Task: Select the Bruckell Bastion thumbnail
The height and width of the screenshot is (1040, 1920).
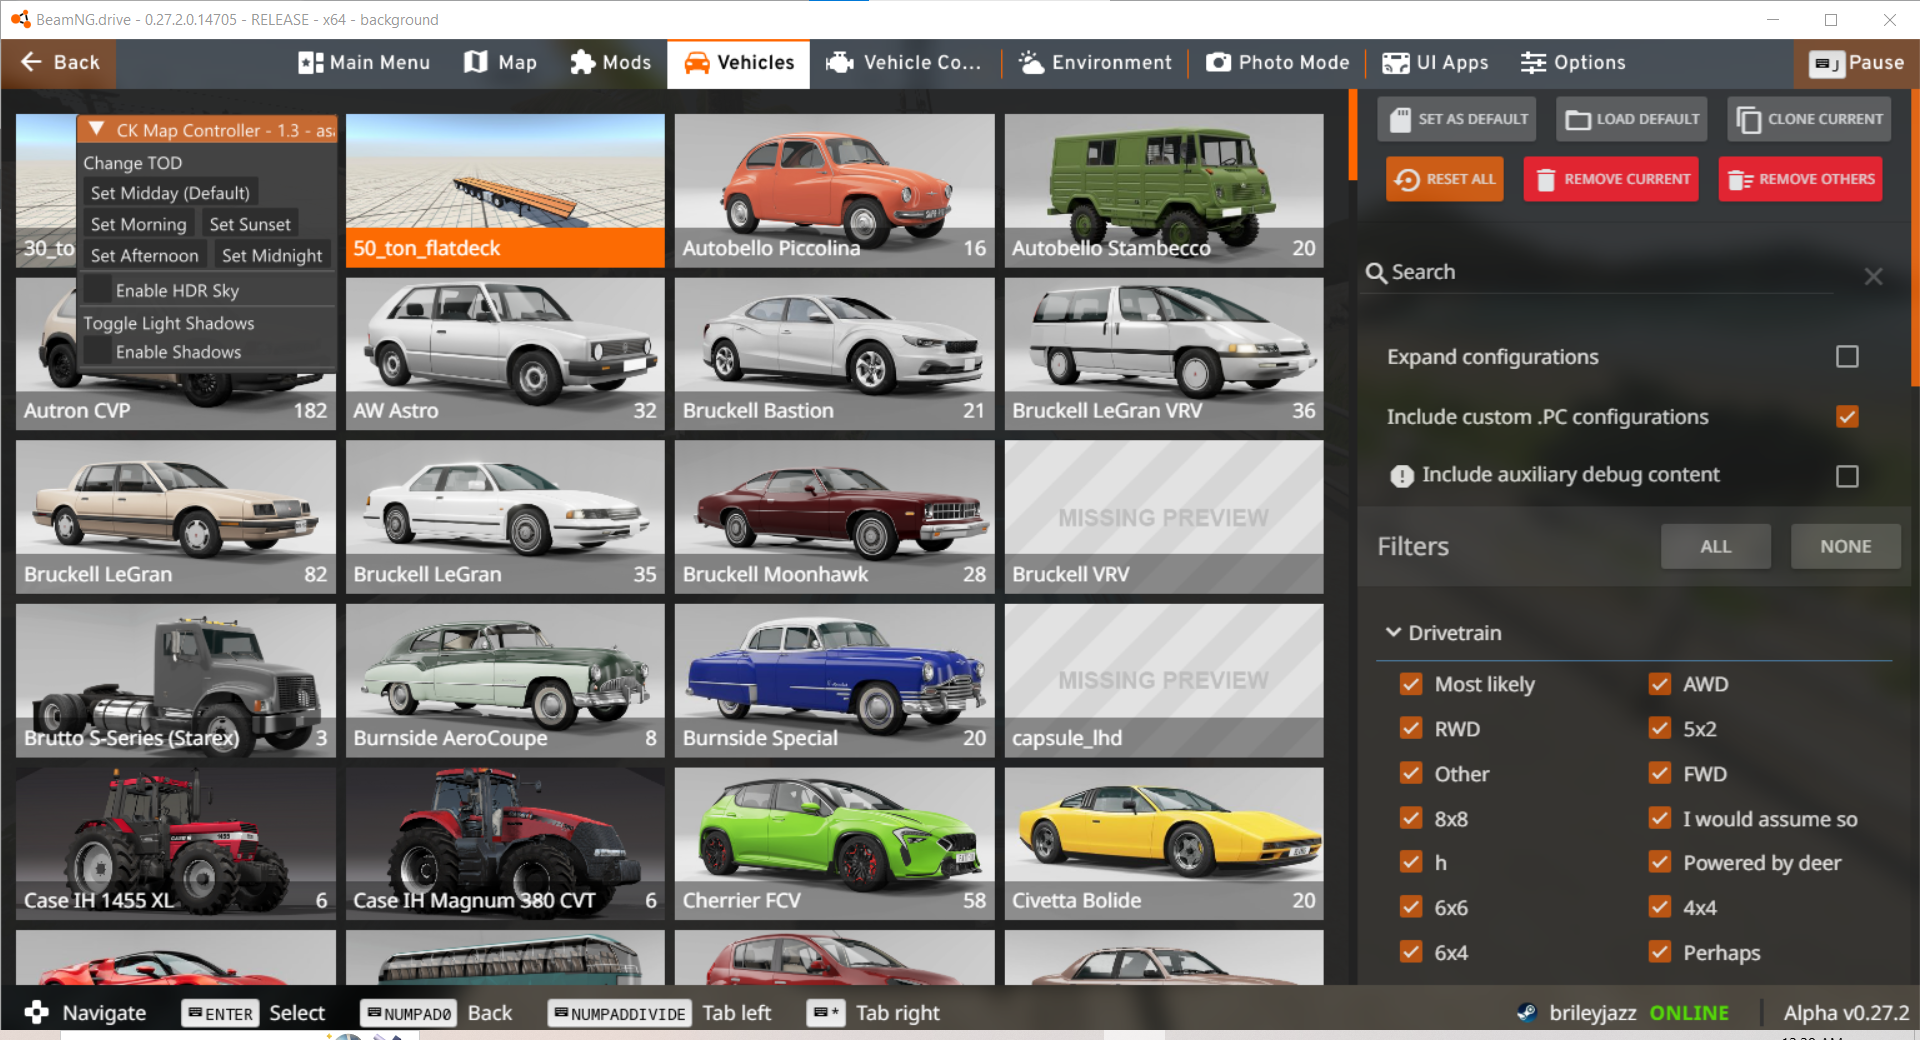Action: click(834, 354)
